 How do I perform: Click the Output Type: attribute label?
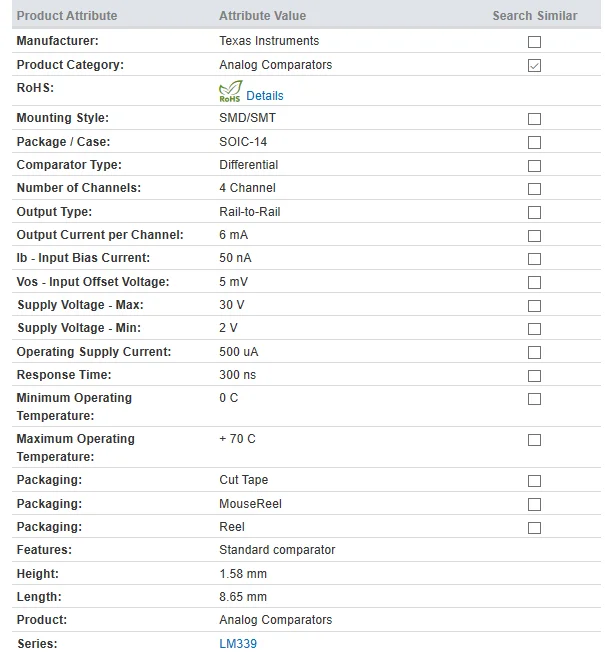pos(54,212)
